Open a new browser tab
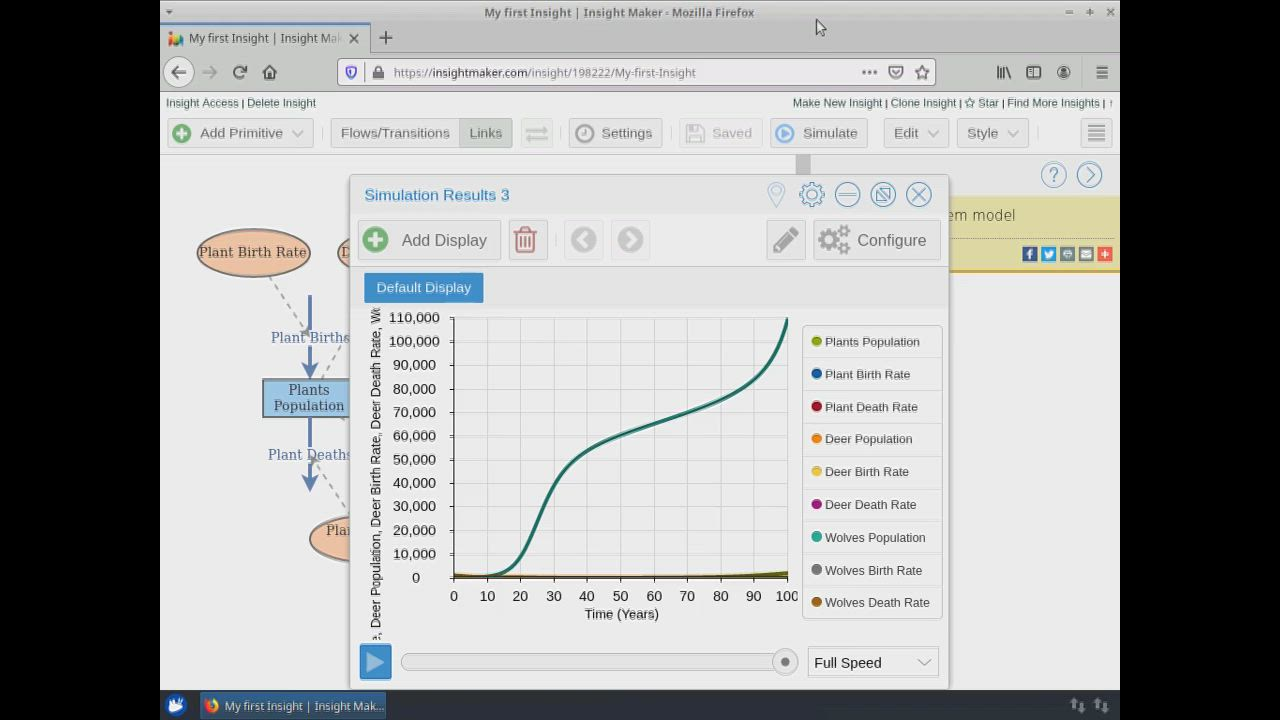1280x720 pixels. tap(386, 38)
